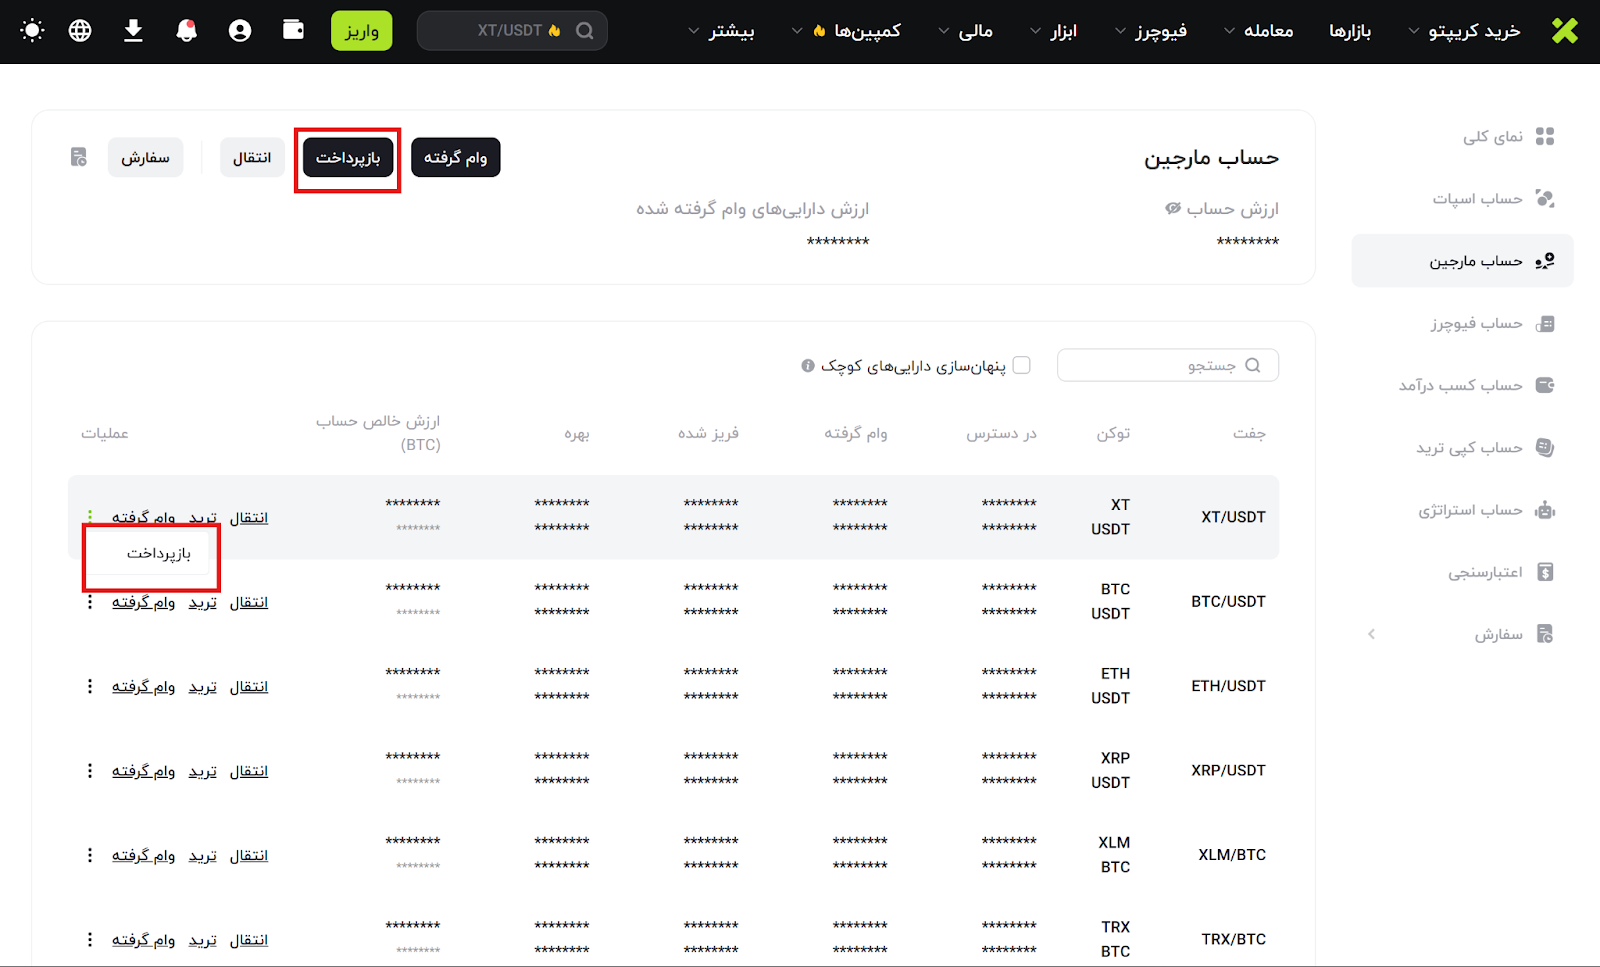Click the download app icon
The width and height of the screenshot is (1600, 967).
tap(133, 31)
